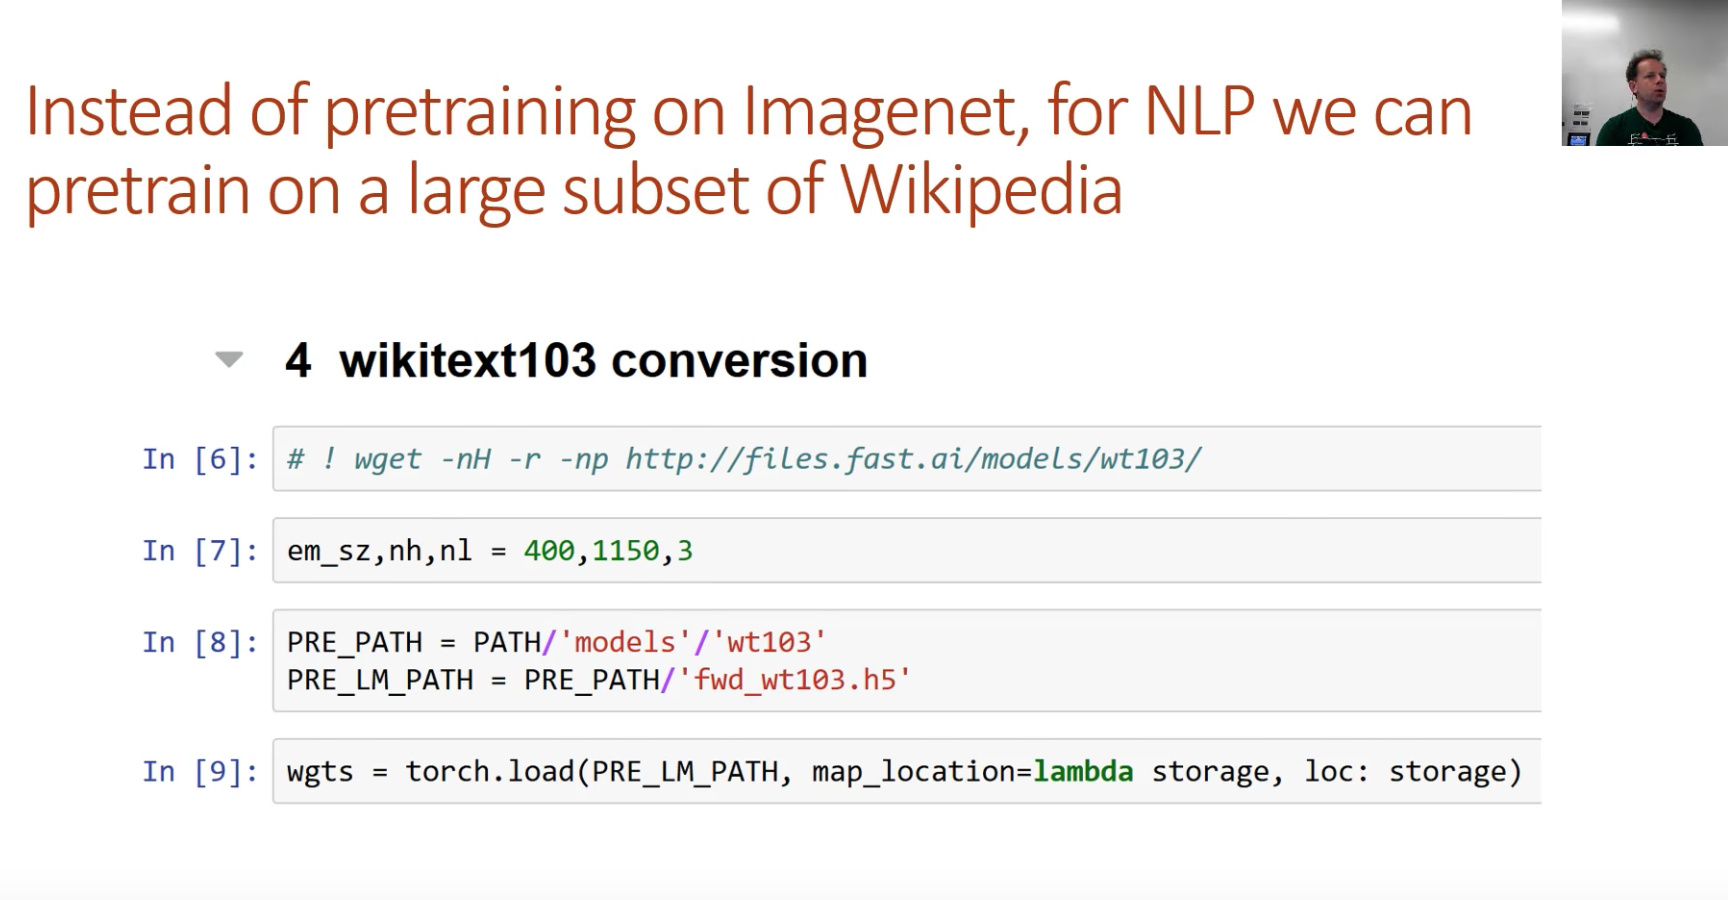The width and height of the screenshot is (1728, 900).
Task: Select the In [8] cell prompt
Action: (200, 642)
